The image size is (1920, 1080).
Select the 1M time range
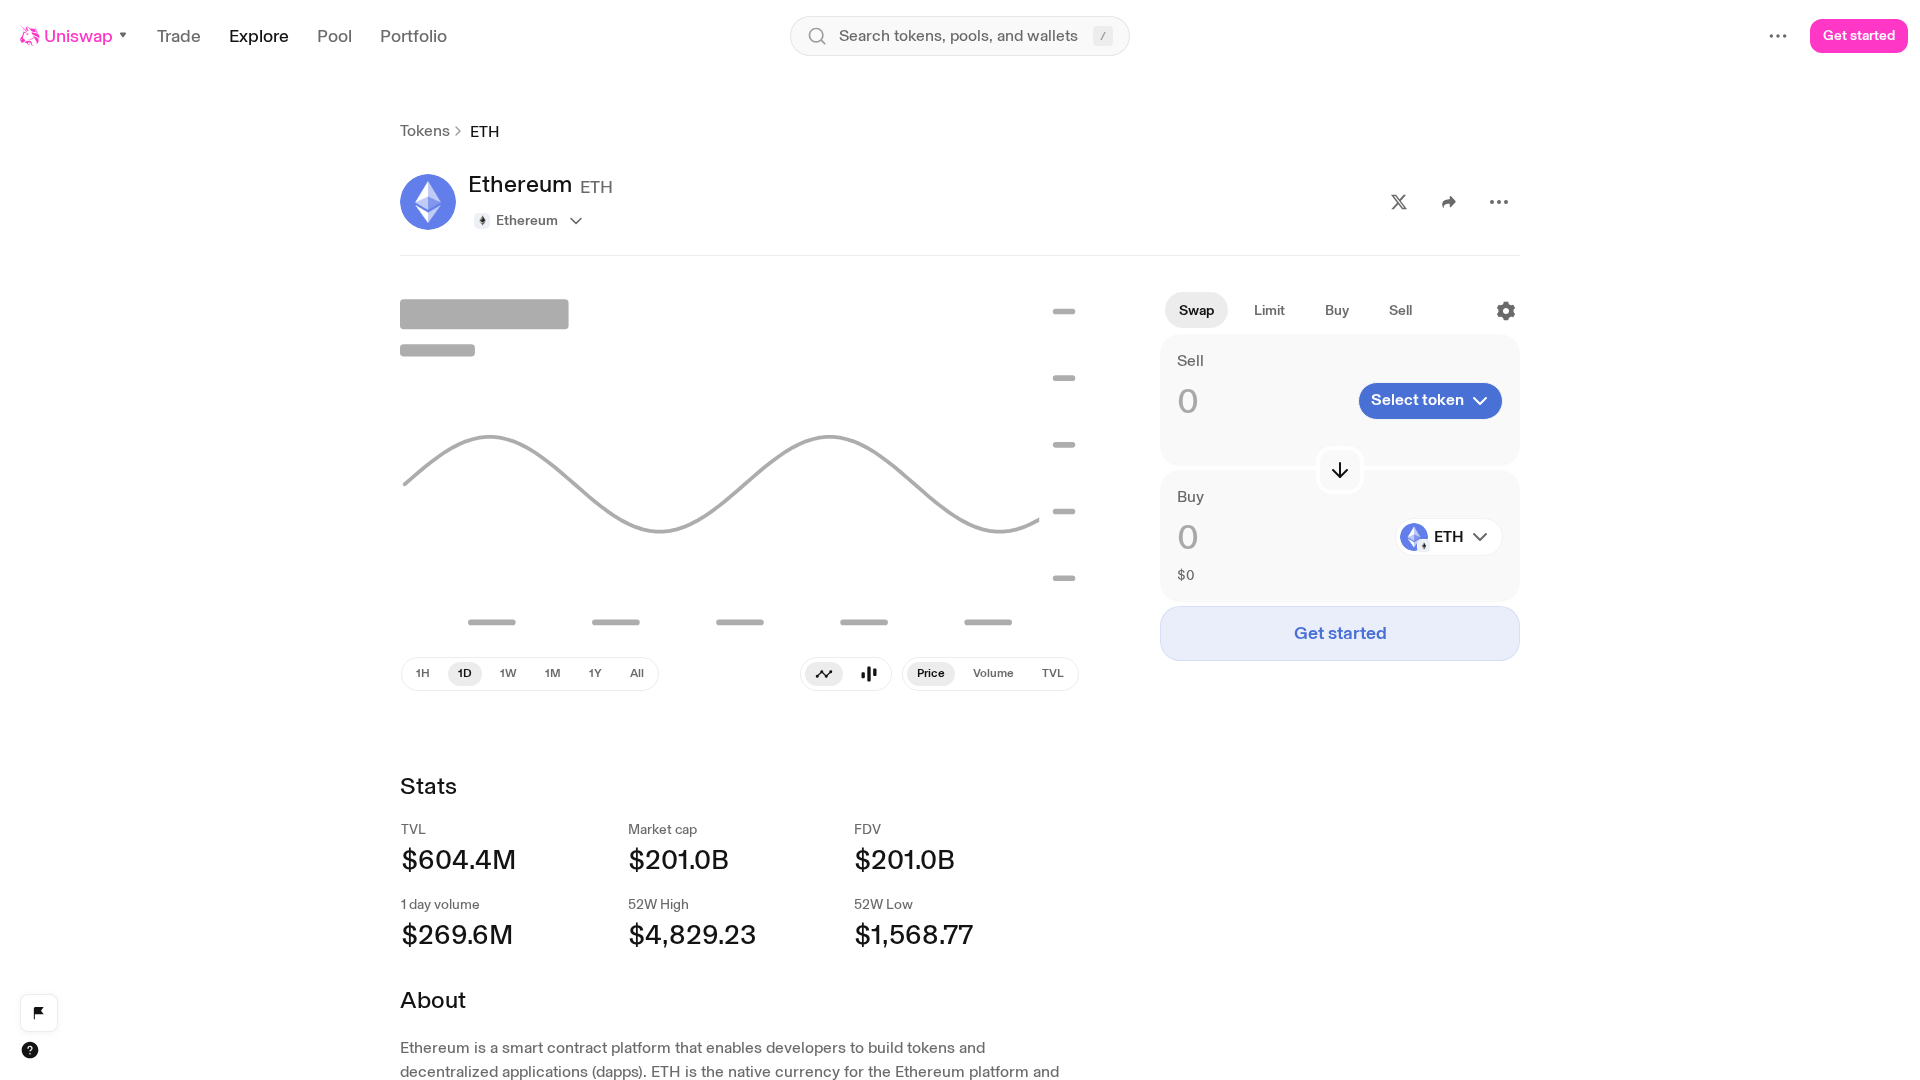552,674
